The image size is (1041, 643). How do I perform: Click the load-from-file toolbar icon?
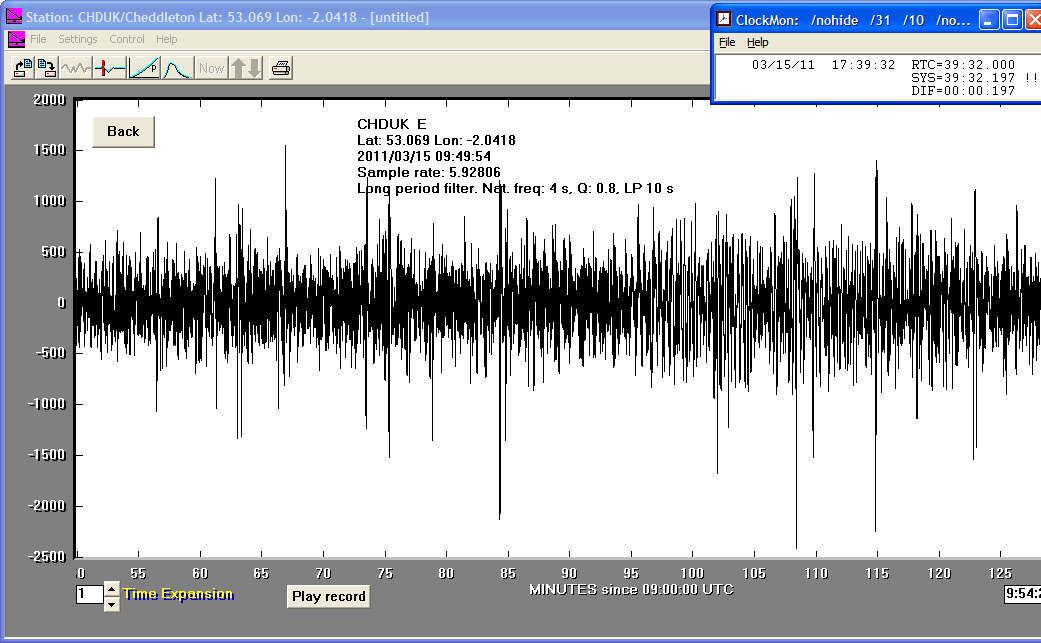pos(23,68)
